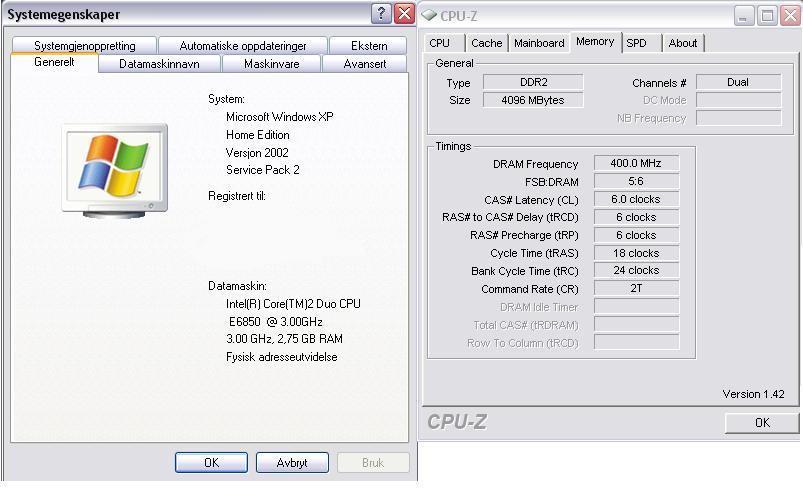The width and height of the screenshot is (803, 490).
Task: Select the Memory tab in CPU-Z
Action: [595, 41]
